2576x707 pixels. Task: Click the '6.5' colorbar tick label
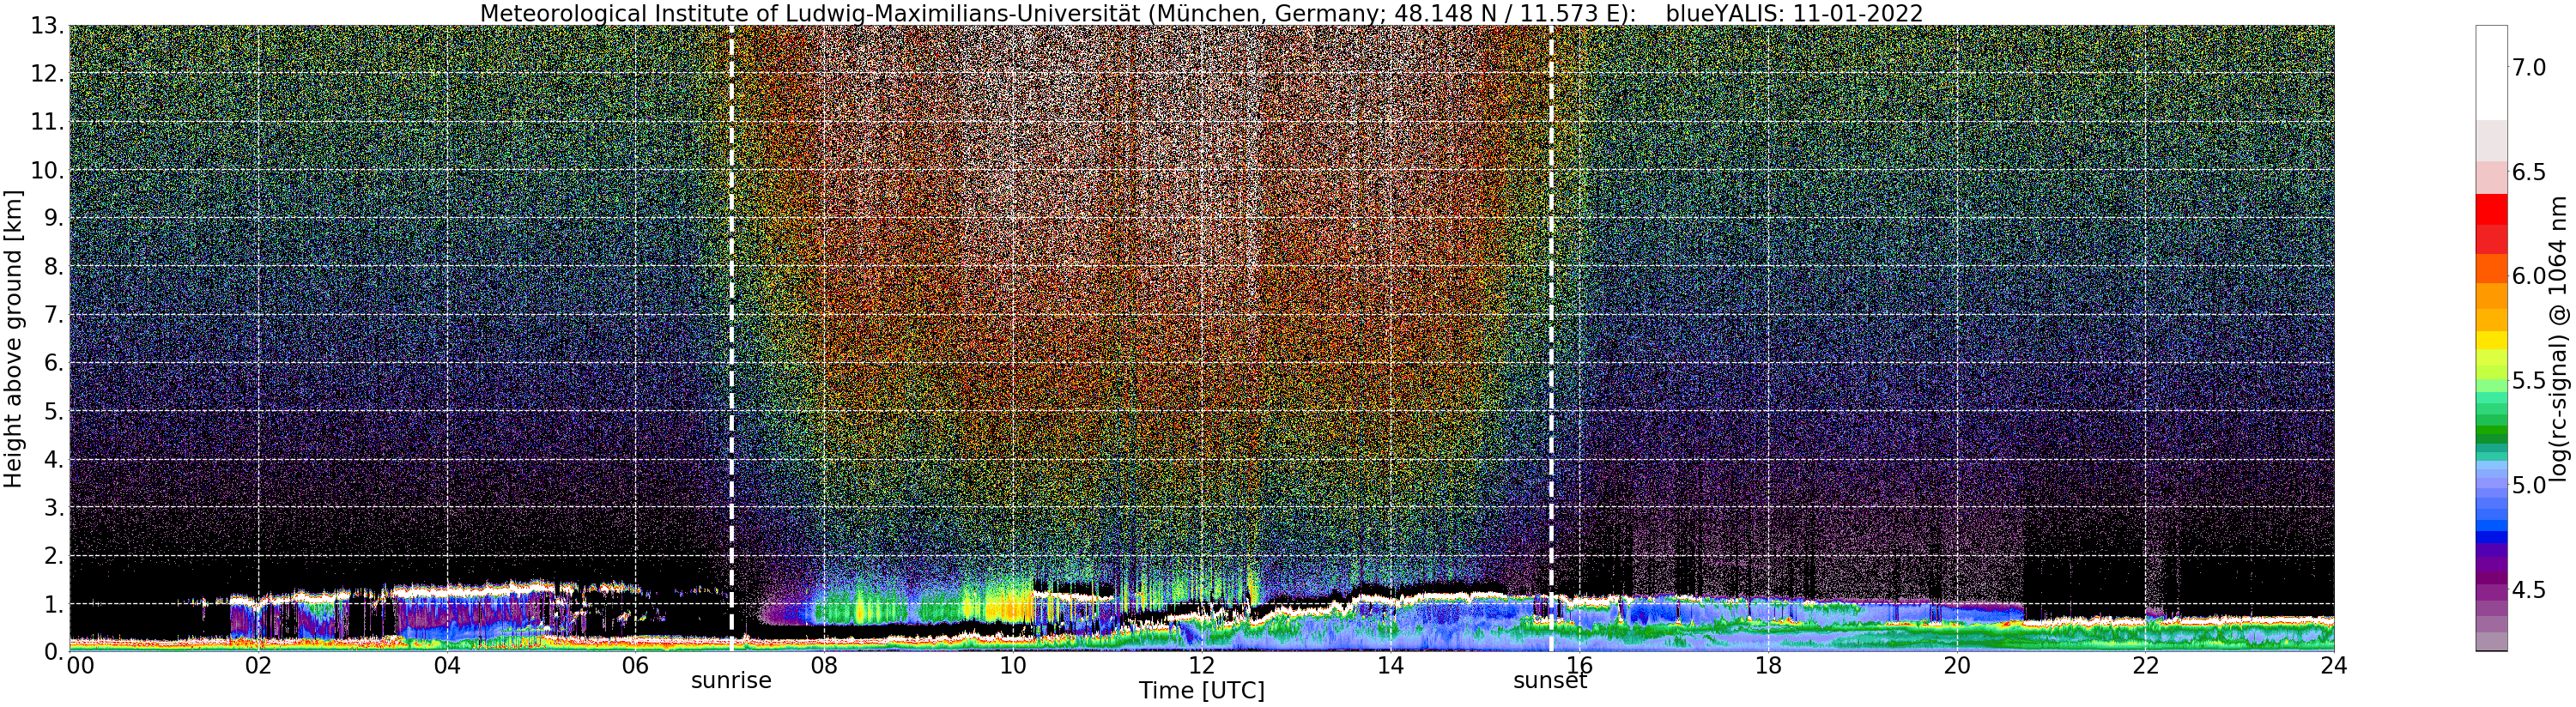click(x=2530, y=172)
